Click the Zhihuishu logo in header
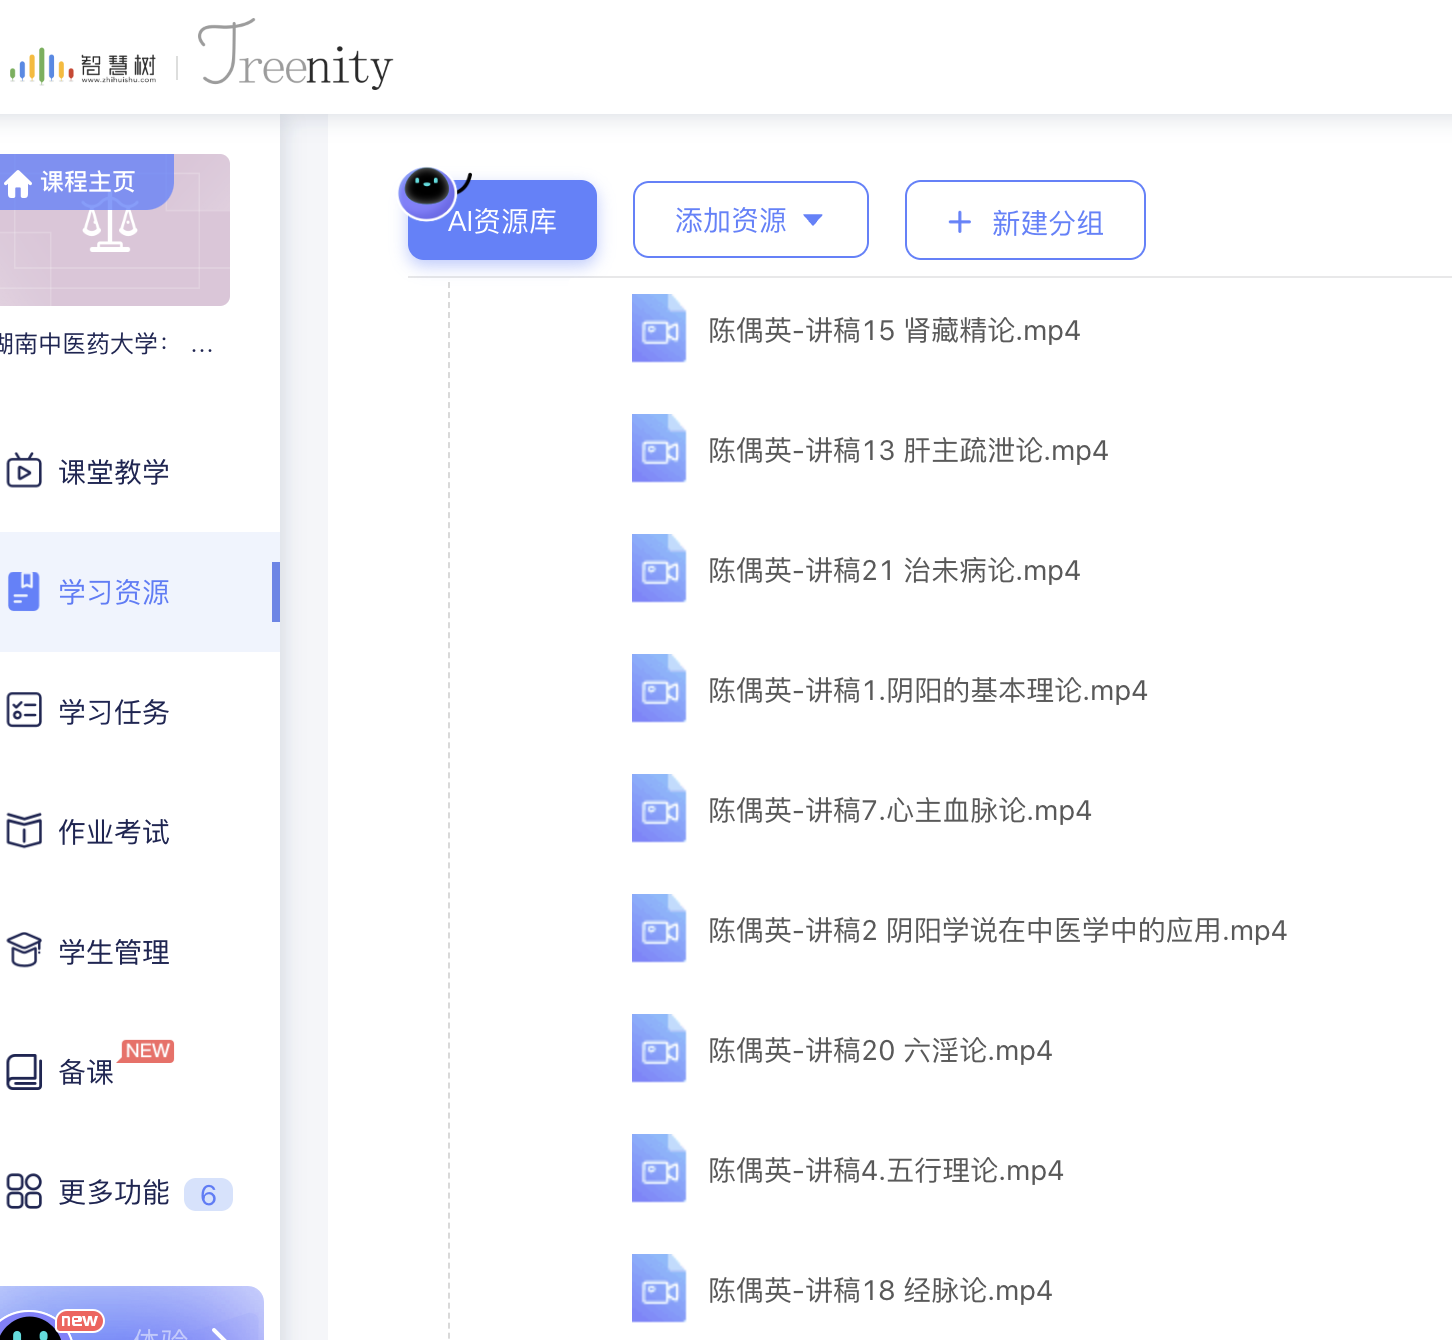 83,66
